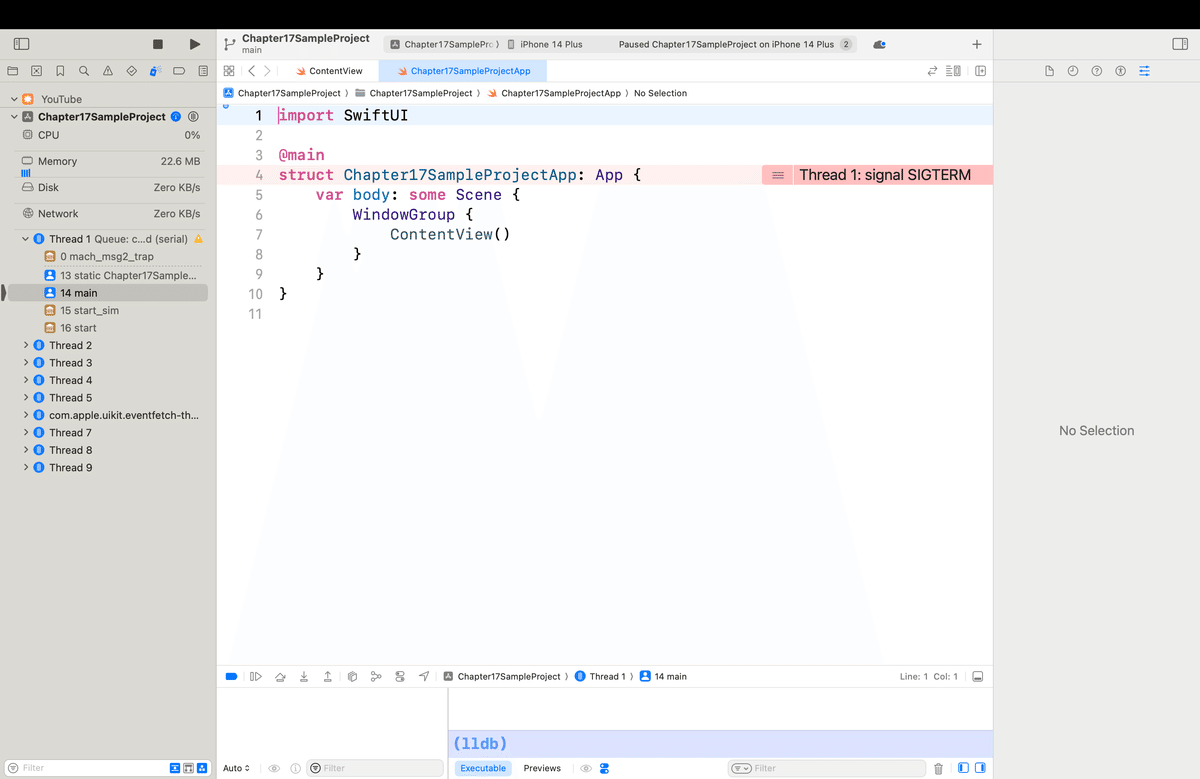This screenshot has width=1200, height=779.
Task: Select the Chapter17SampleProjectApp tab
Action: [463, 71]
